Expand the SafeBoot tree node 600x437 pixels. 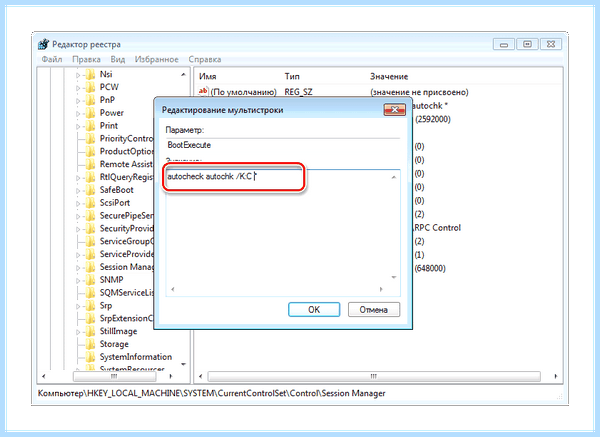pyautogui.click(x=78, y=191)
